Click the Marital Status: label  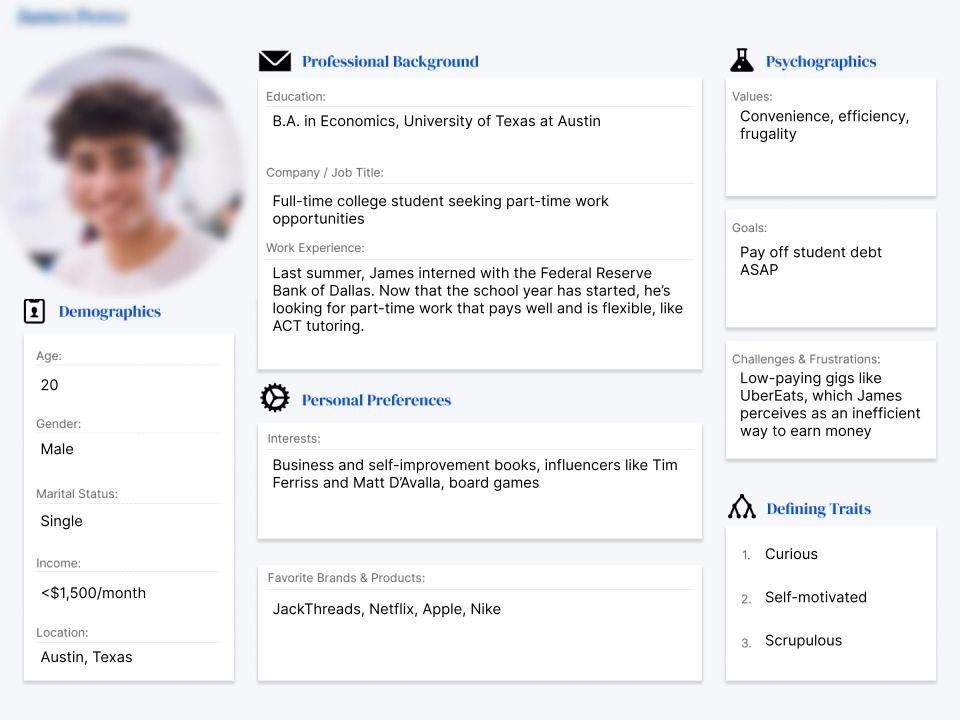click(77, 494)
